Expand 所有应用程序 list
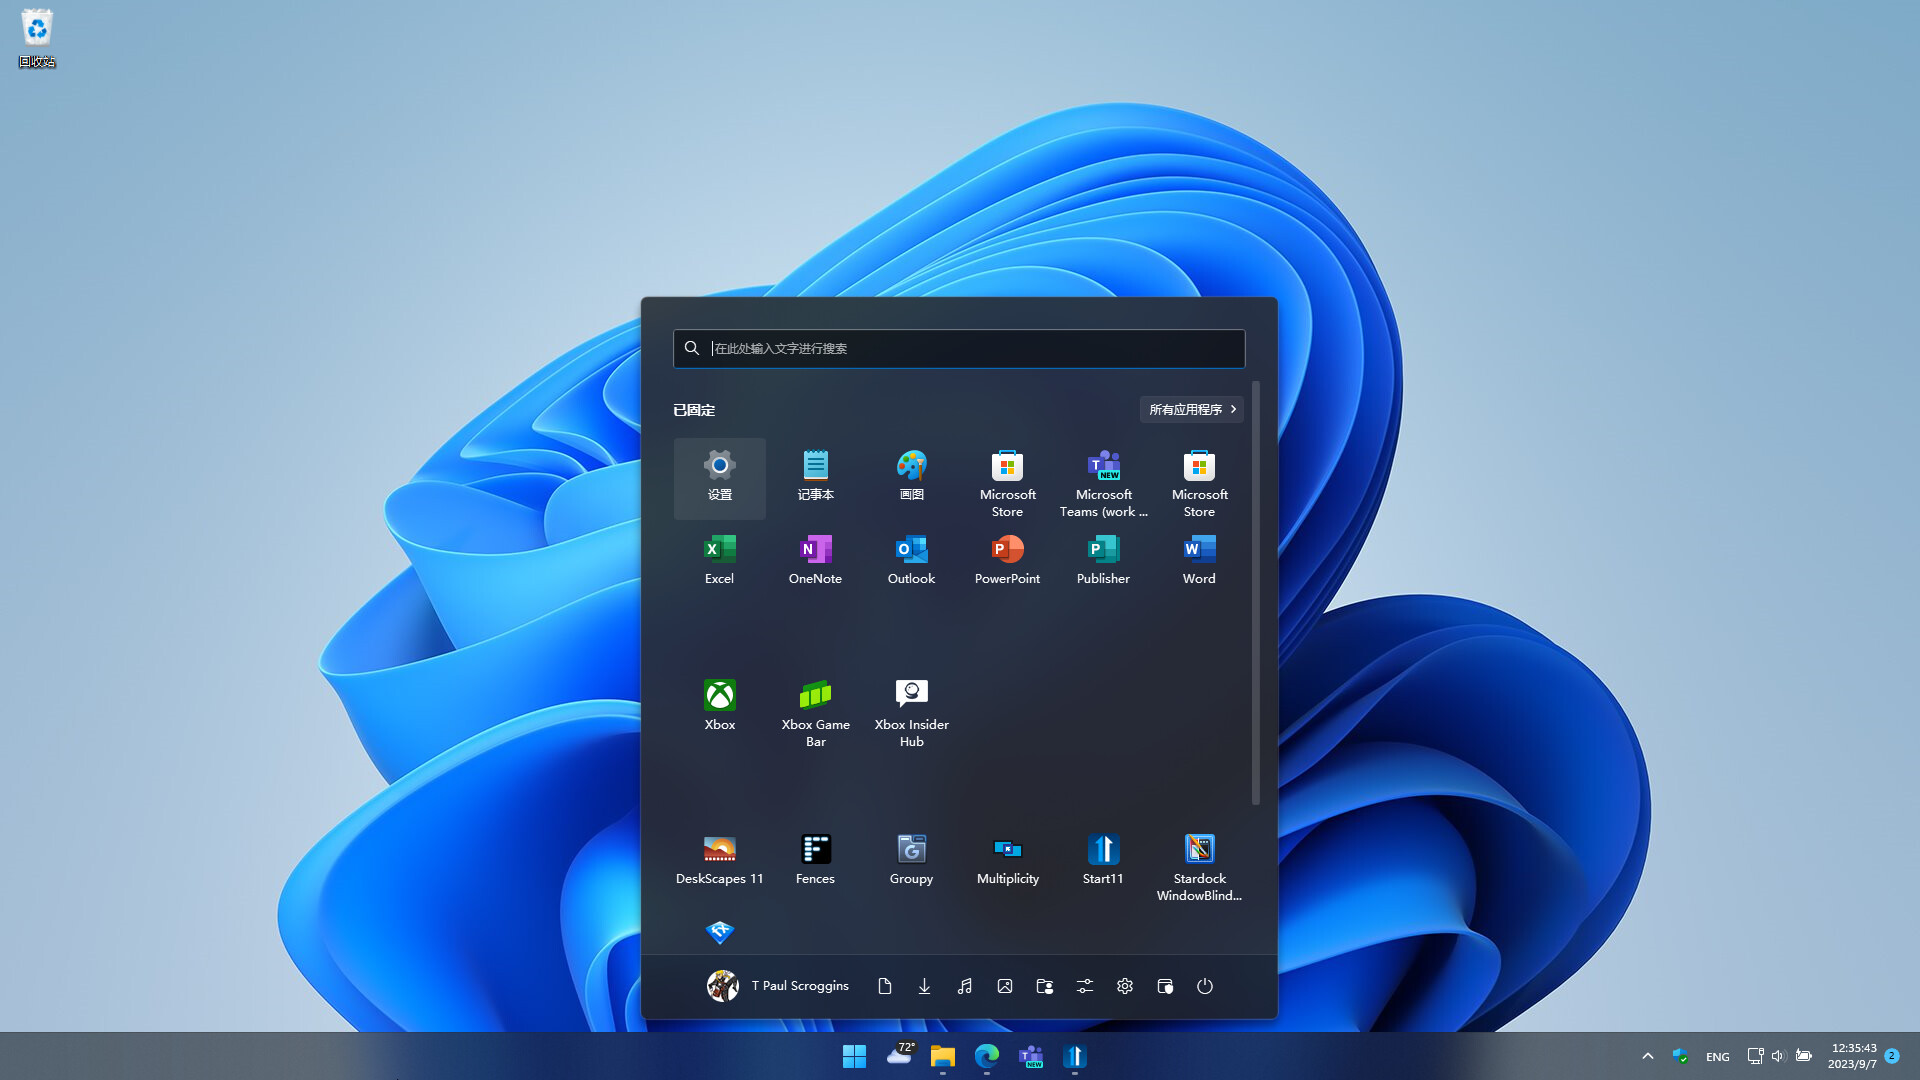Screen dimensions: 1920x1080 (x=1191, y=409)
